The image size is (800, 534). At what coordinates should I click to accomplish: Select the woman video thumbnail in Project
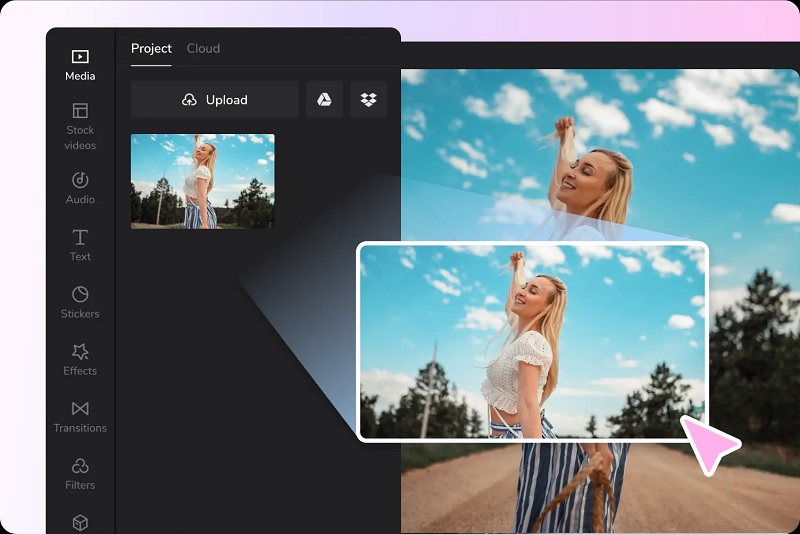[203, 181]
